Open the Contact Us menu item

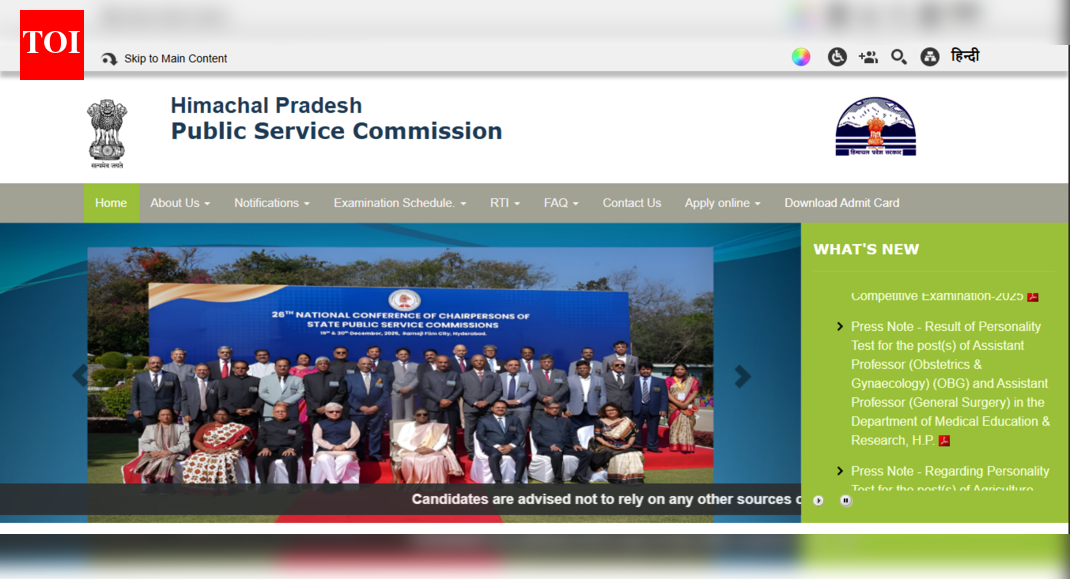tap(632, 203)
